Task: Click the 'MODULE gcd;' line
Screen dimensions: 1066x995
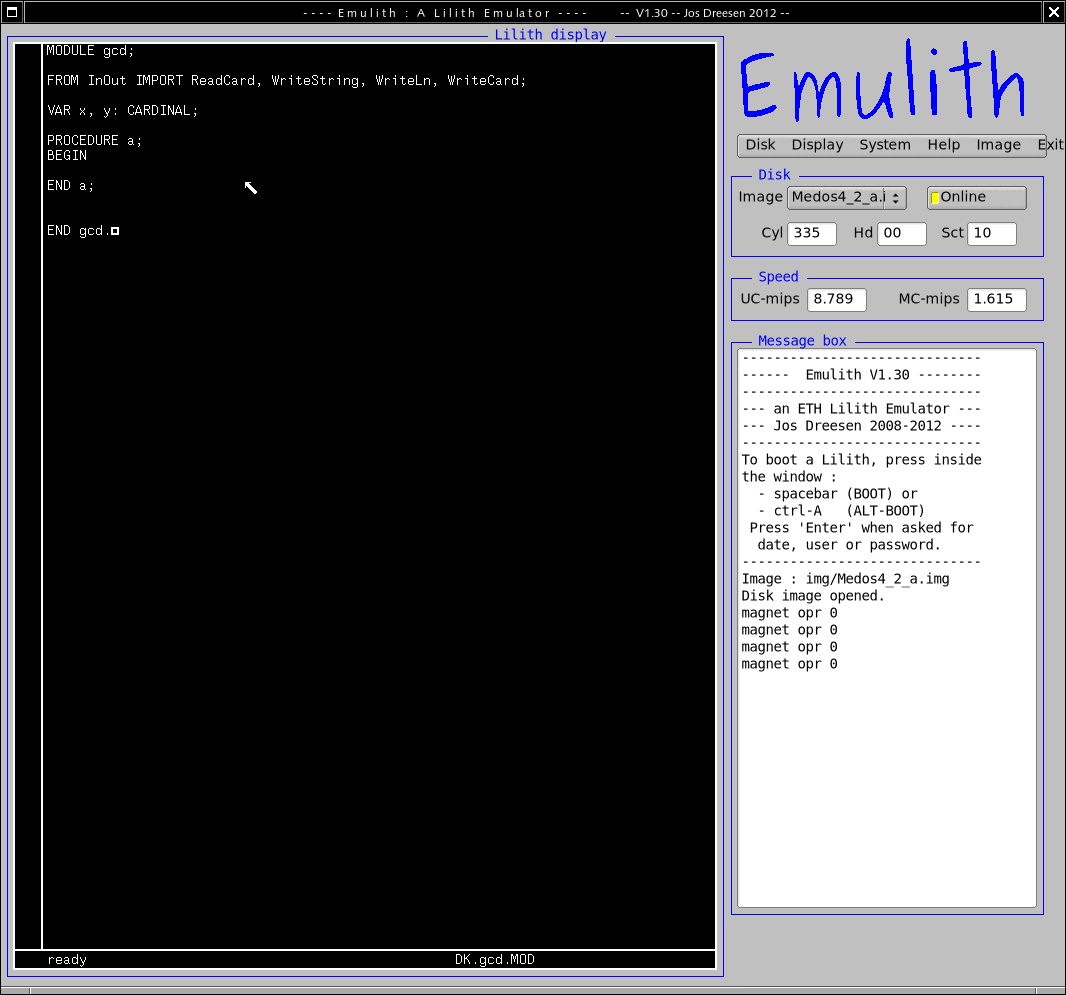Action: (90, 51)
